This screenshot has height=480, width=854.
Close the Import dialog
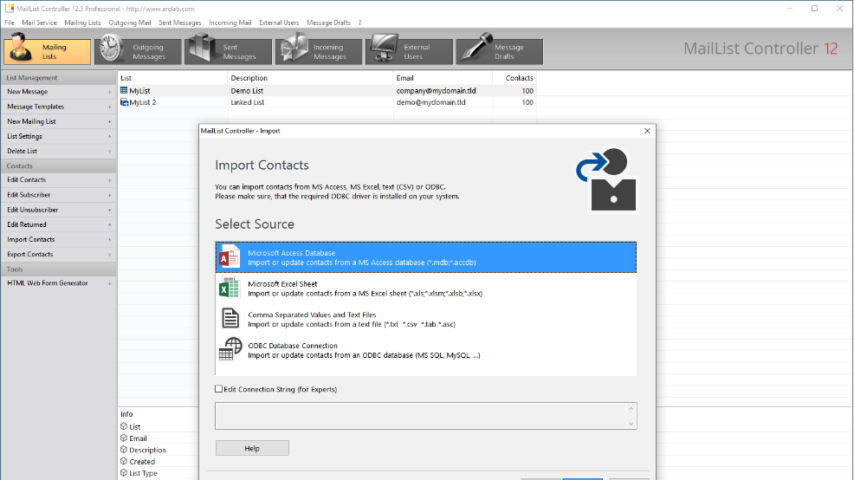647,131
